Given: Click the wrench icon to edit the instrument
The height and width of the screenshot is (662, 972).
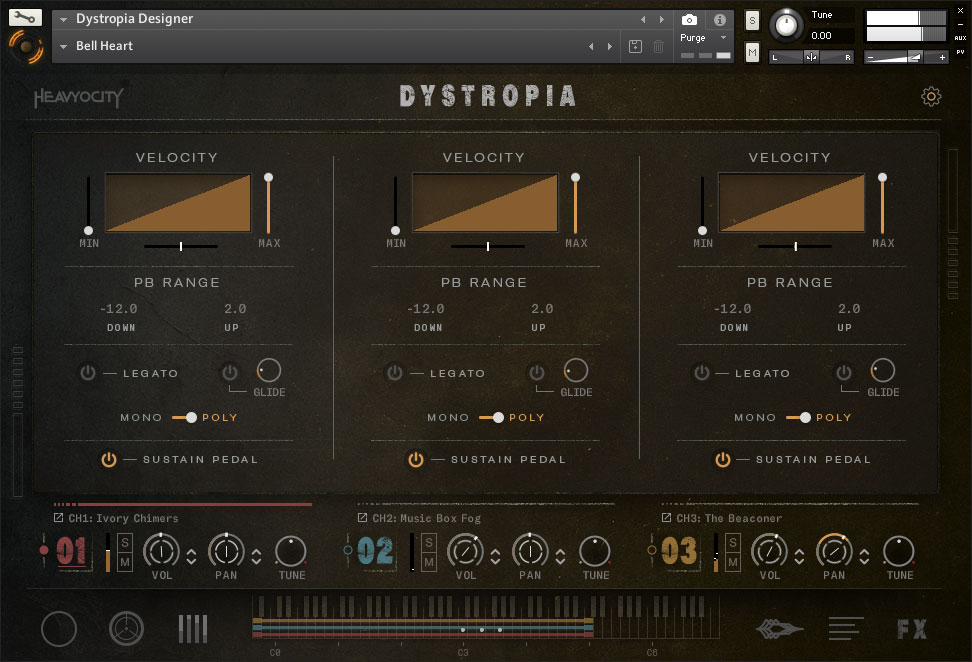Looking at the screenshot, I should point(25,17).
